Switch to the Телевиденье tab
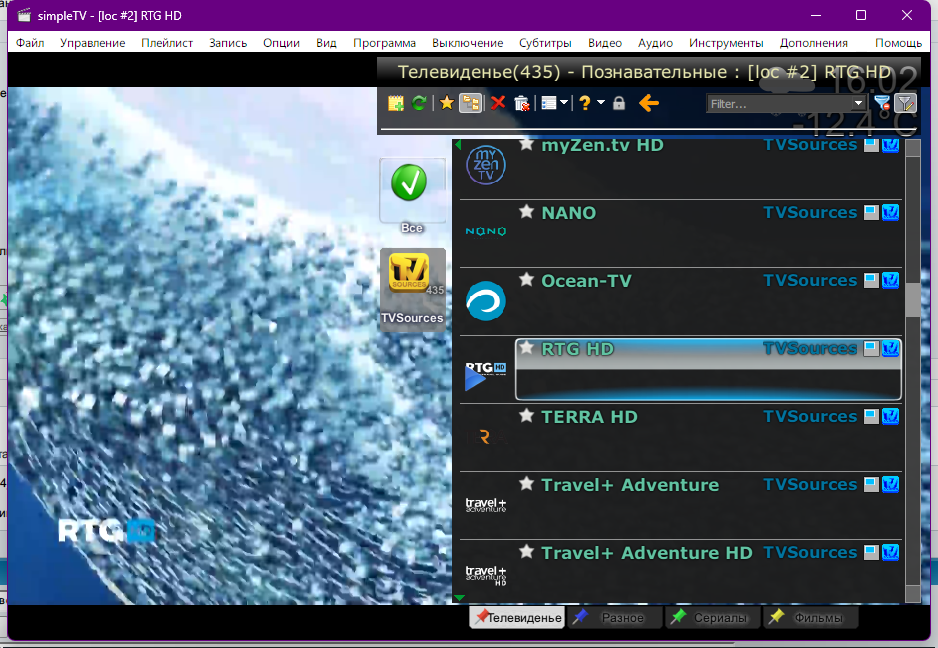The image size is (938, 648). (517, 617)
